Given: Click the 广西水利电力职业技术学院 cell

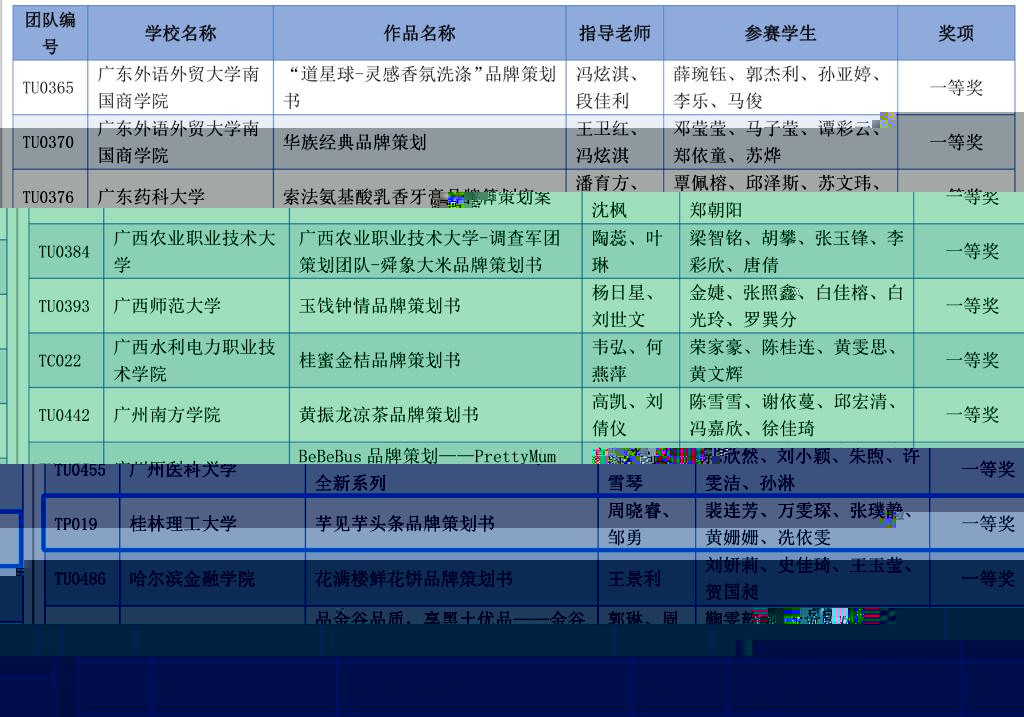Looking at the screenshot, I should (196, 360).
